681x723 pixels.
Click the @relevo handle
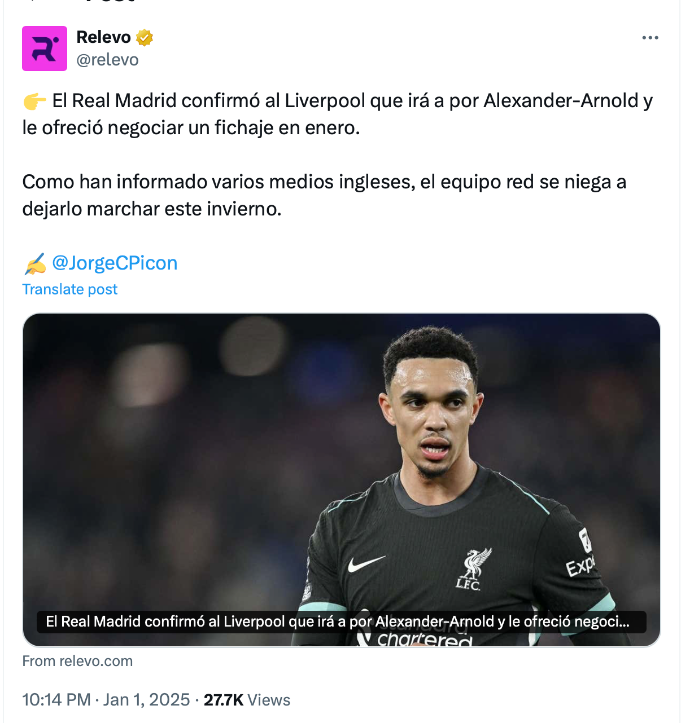pyautogui.click(x=107, y=60)
